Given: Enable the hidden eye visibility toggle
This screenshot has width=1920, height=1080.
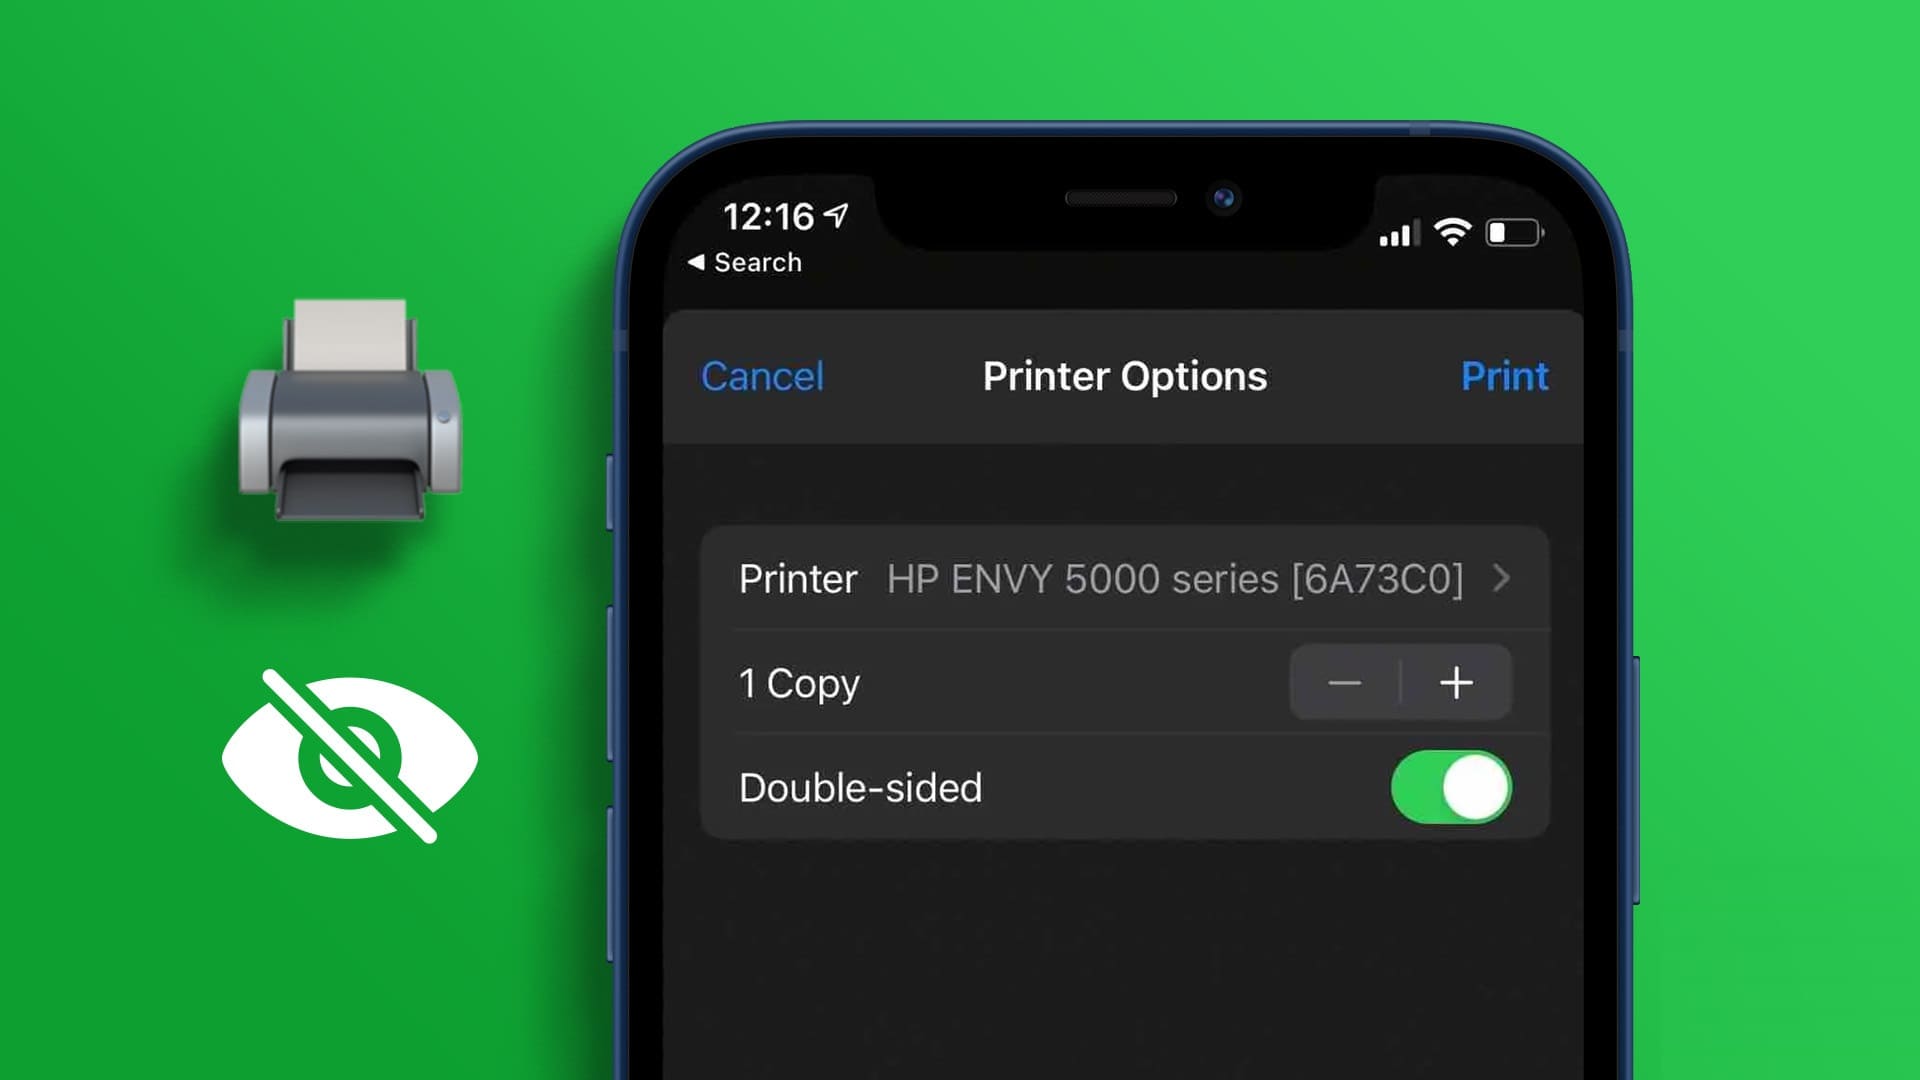Looking at the screenshot, I should pos(351,756).
